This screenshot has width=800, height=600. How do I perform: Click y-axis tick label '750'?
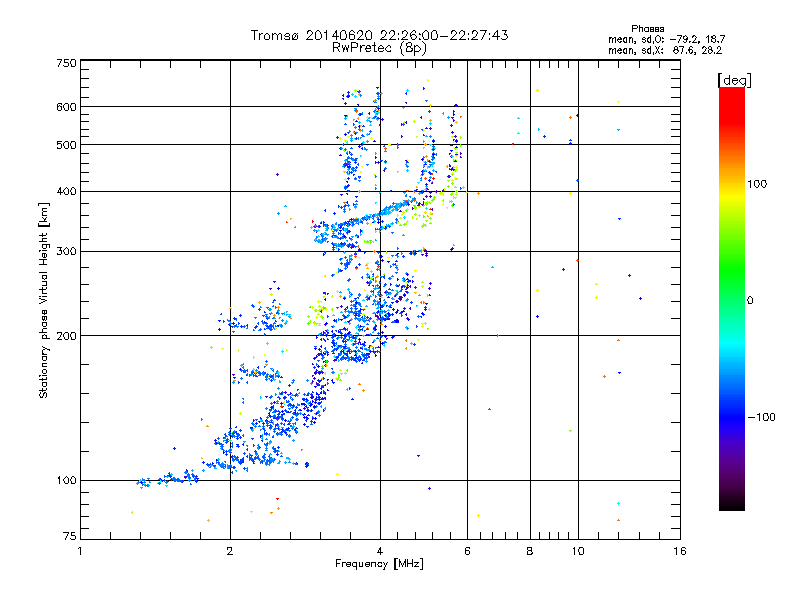[x=66, y=63]
